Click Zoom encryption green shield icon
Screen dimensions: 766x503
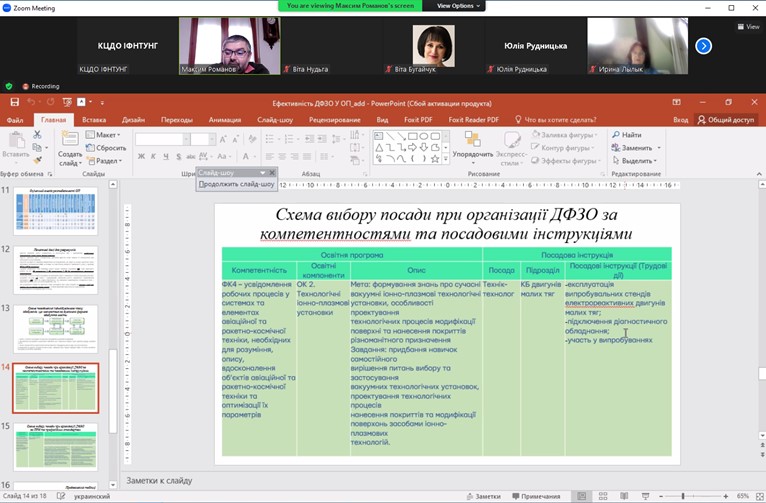9,86
